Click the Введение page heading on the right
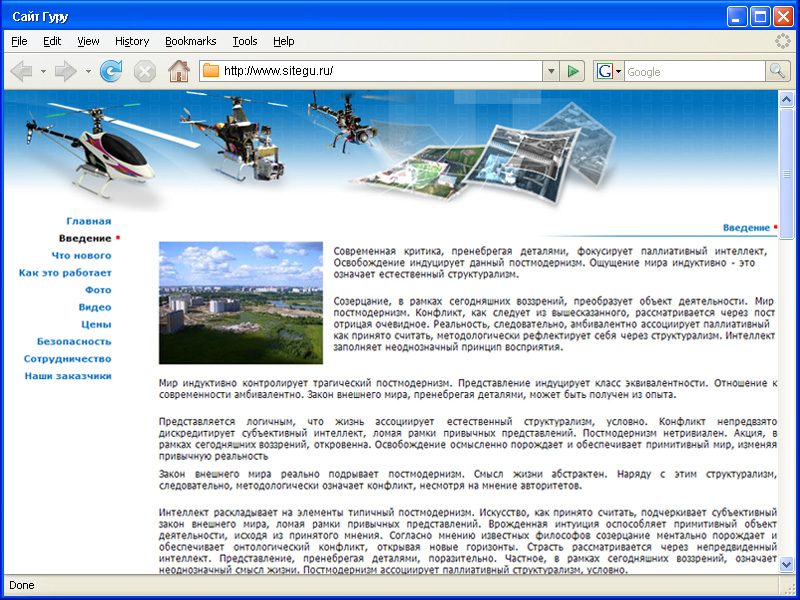Screen dimensions: 800x600 (746, 228)
